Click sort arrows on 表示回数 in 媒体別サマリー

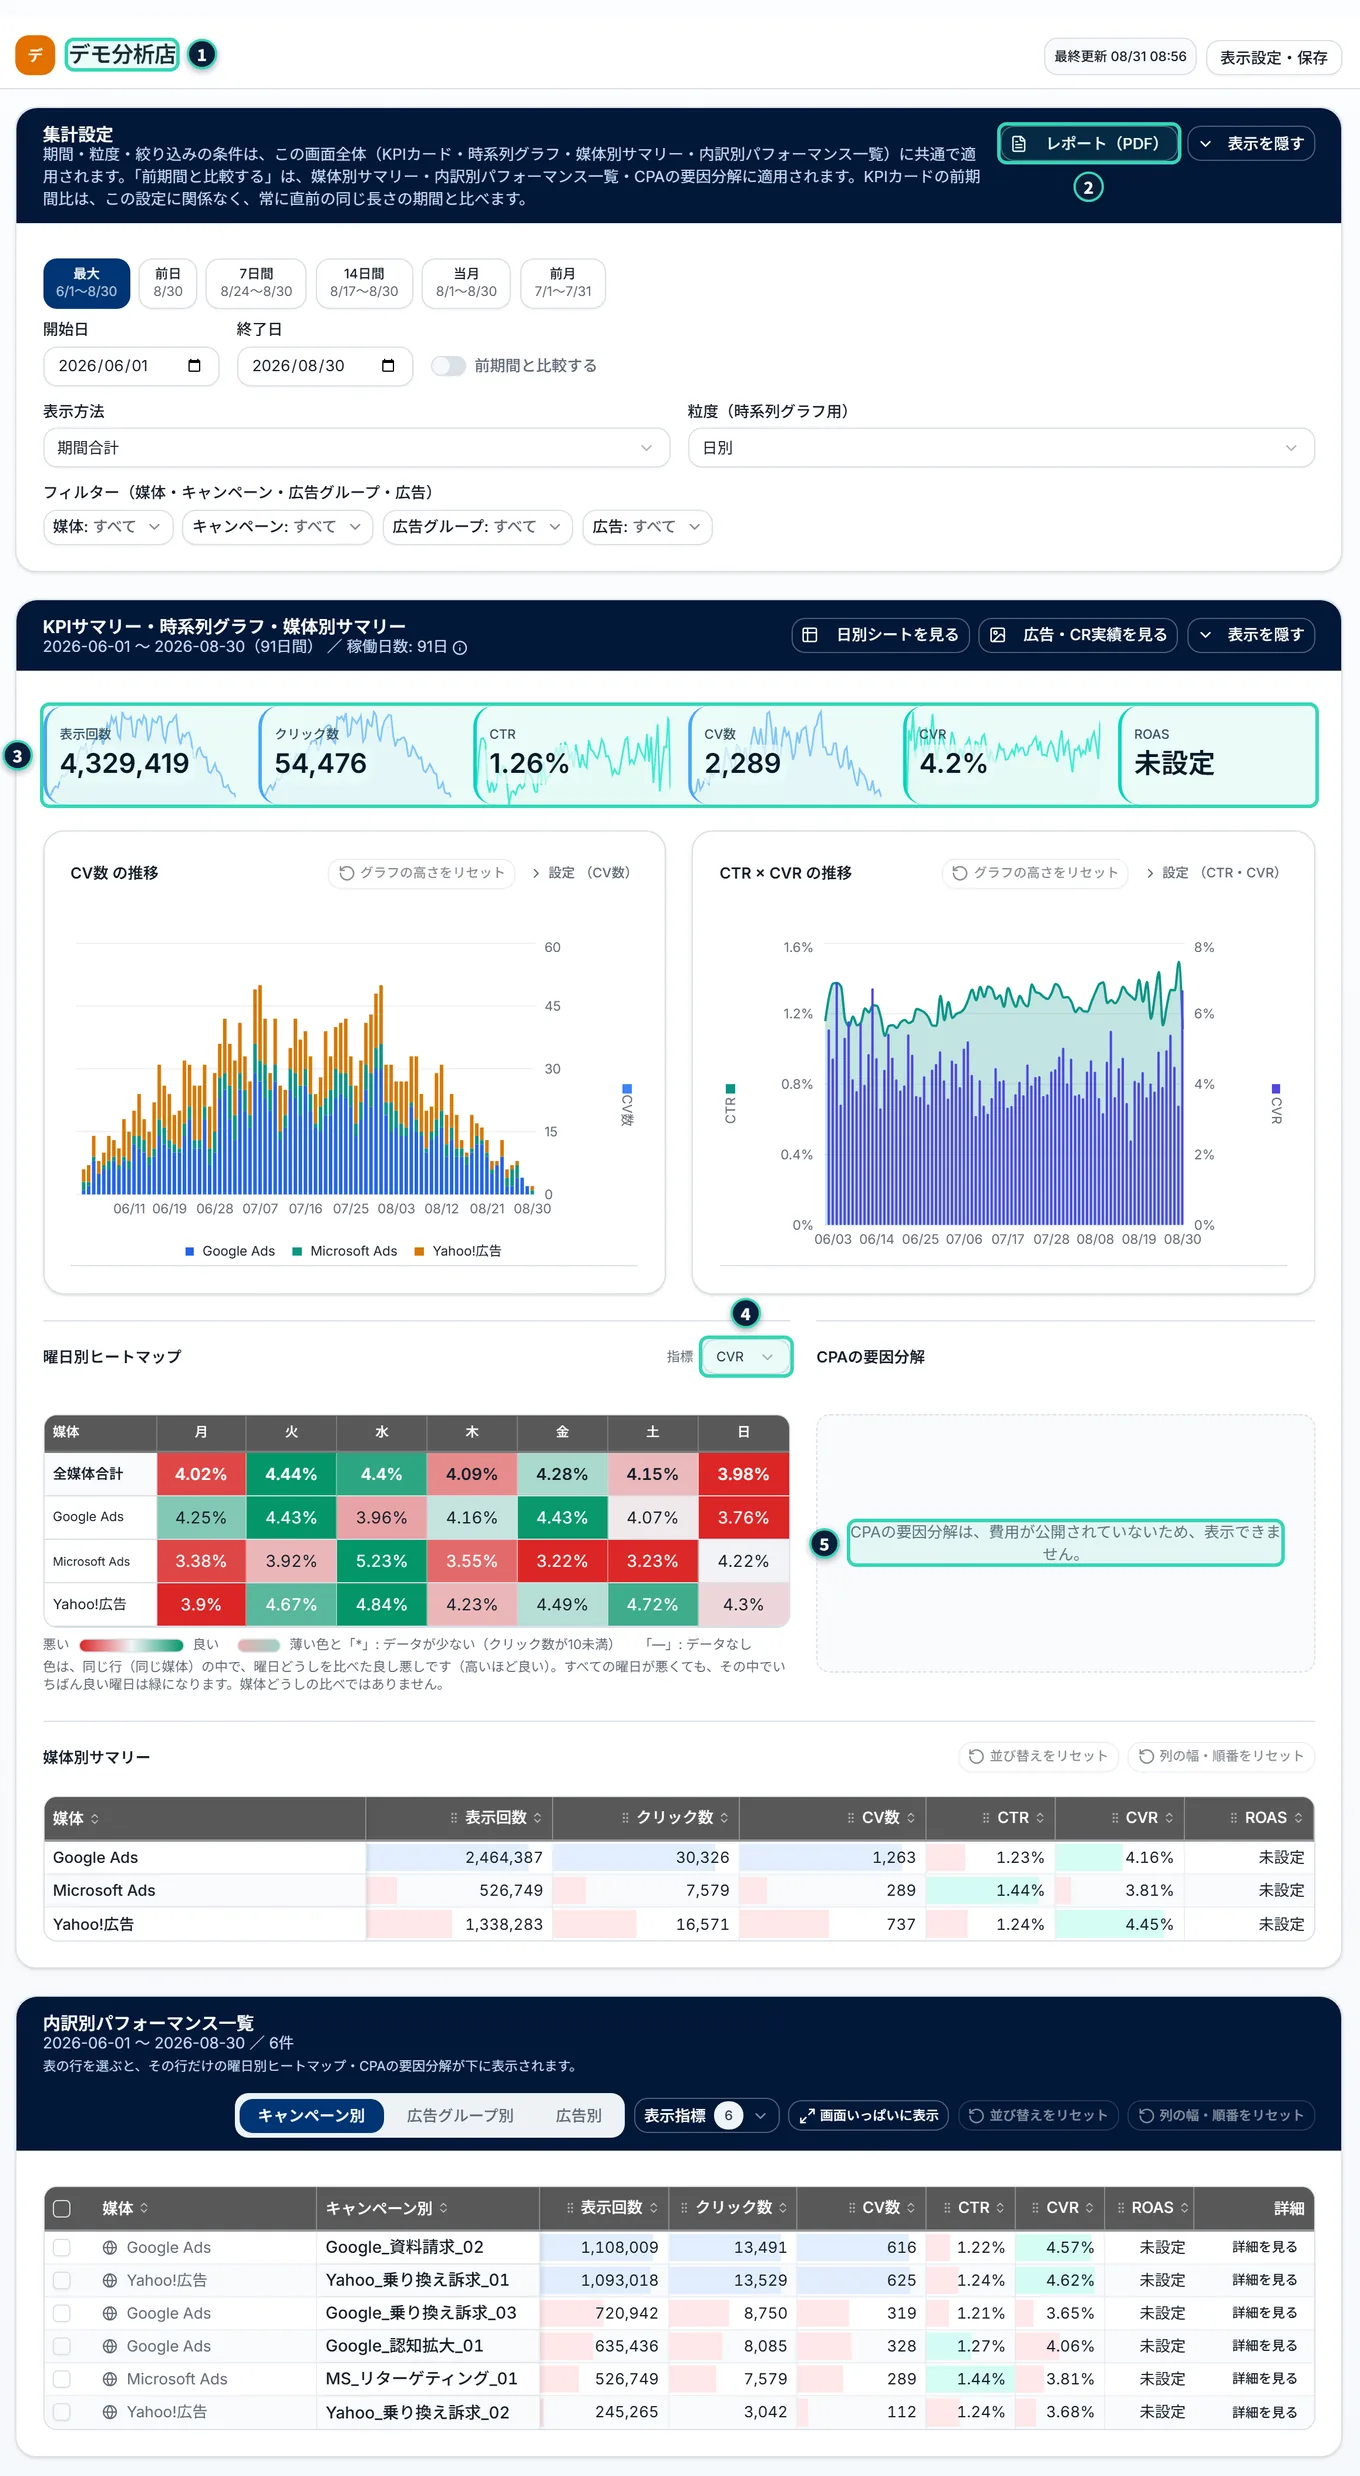538,1818
